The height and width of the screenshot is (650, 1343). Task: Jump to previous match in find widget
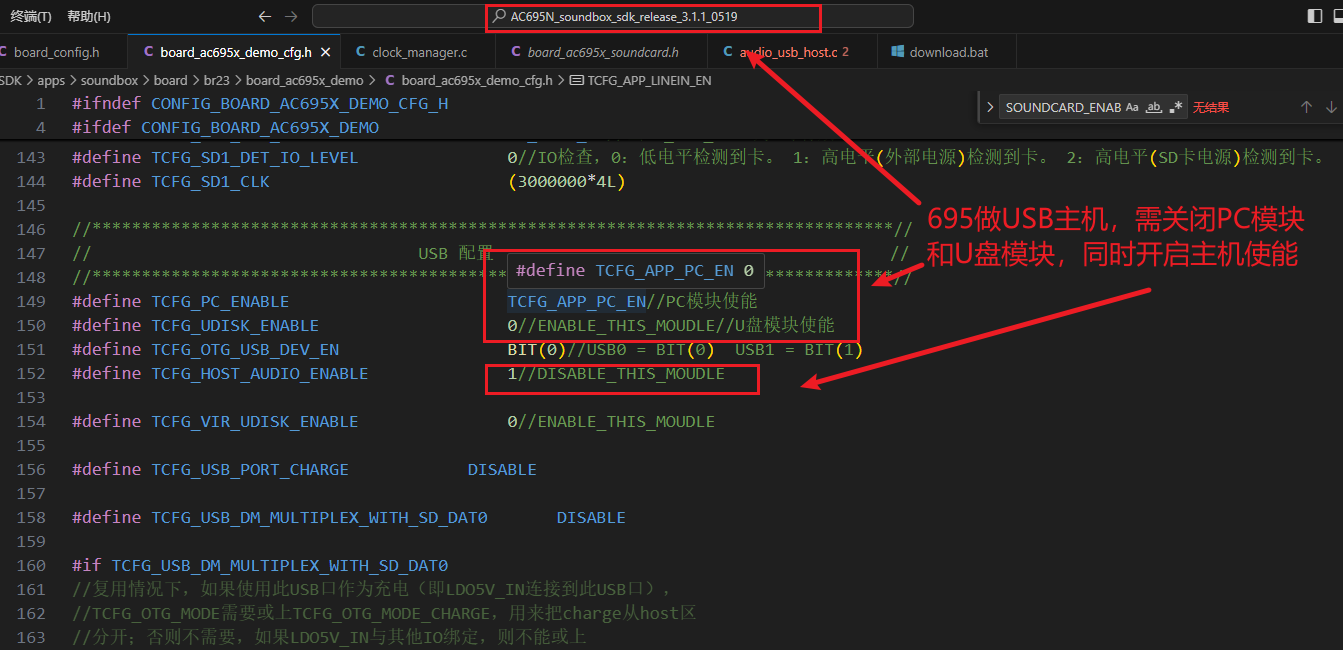1306,107
